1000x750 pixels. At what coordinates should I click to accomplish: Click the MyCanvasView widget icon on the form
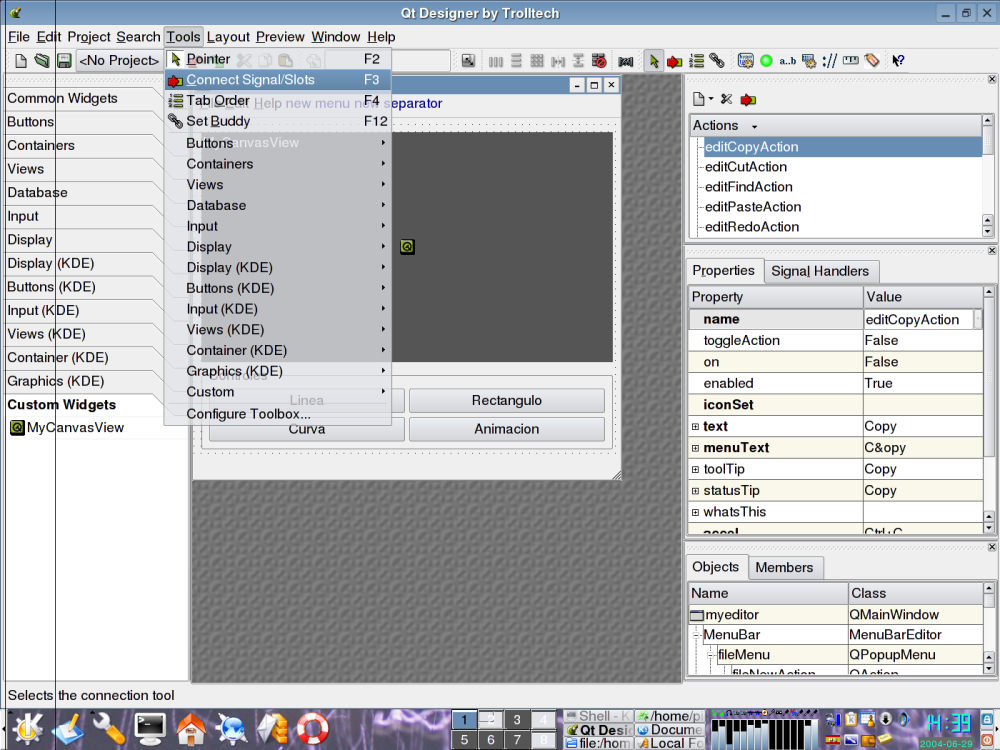click(x=408, y=246)
